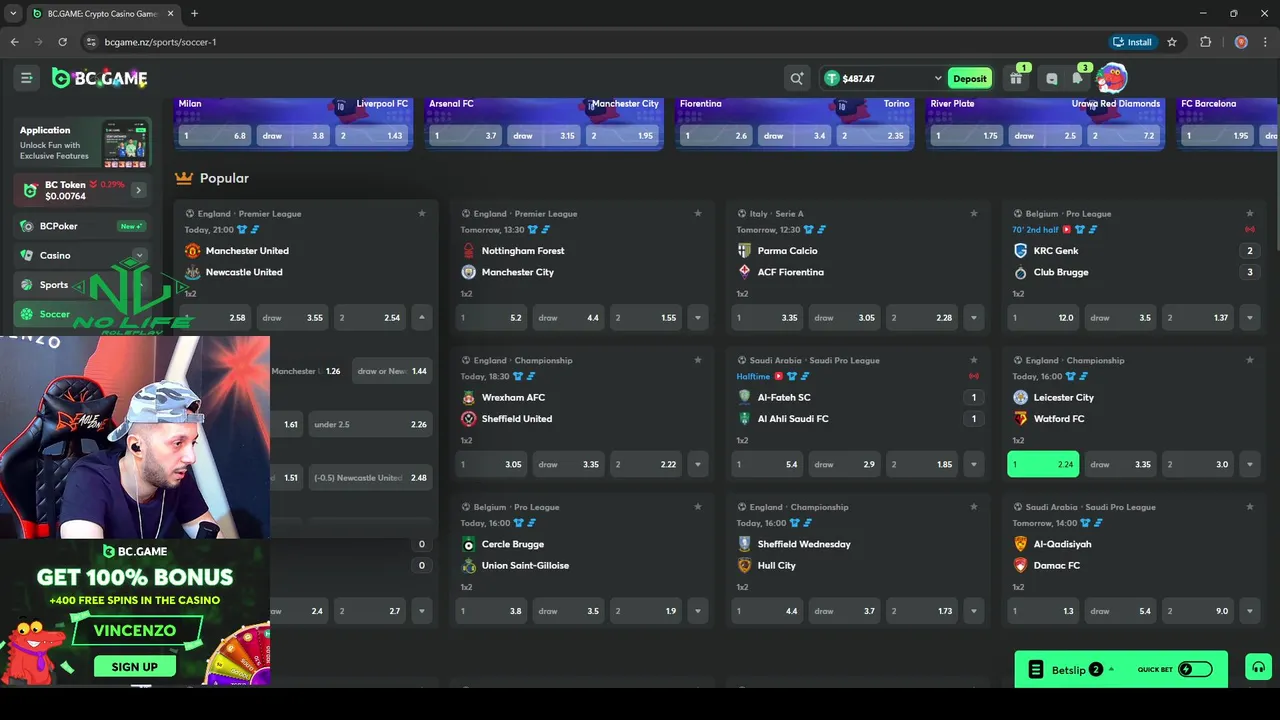Favorite the Manchester United vs Newcastle match
This screenshot has height=720, width=1280.
(x=422, y=213)
